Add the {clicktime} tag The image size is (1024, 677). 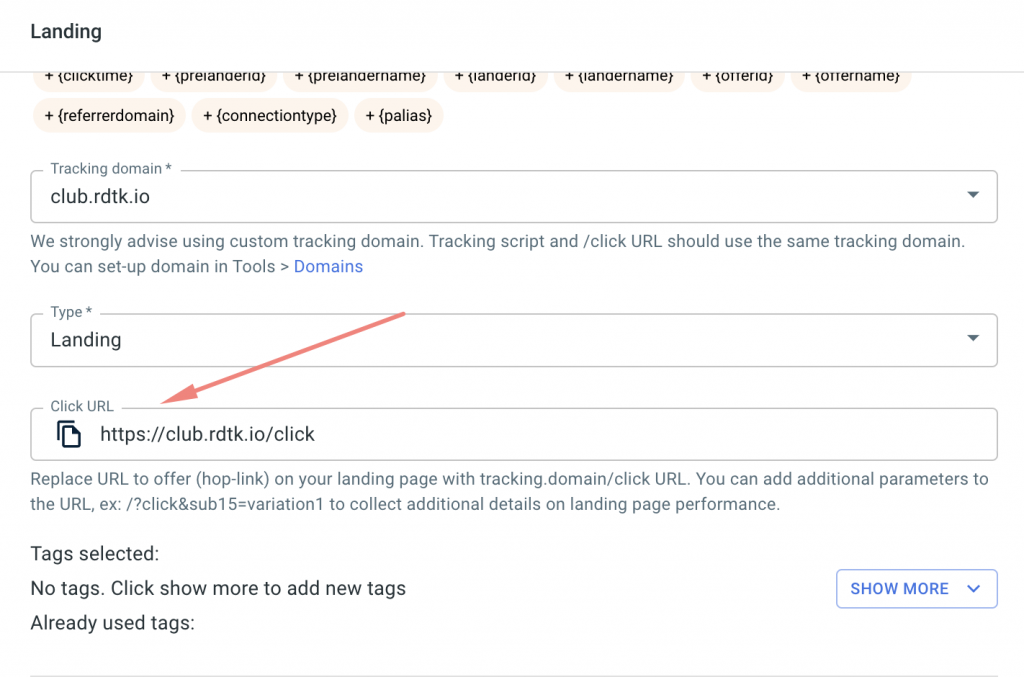87,75
